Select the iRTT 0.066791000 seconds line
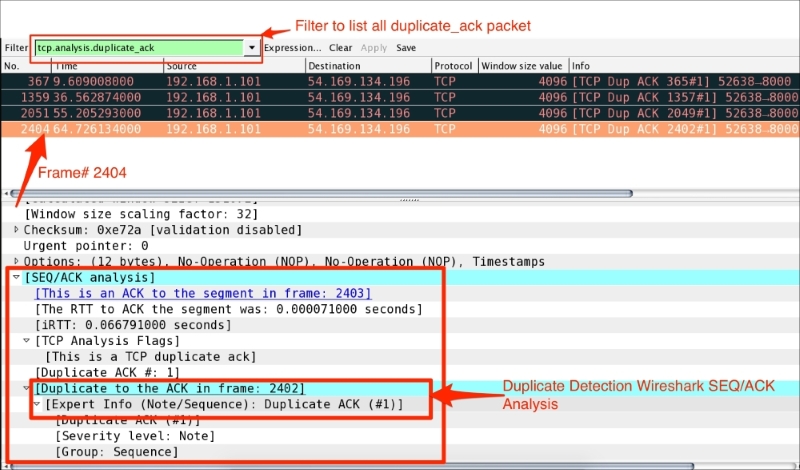The width and height of the screenshot is (800, 470). click(x=133, y=325)
